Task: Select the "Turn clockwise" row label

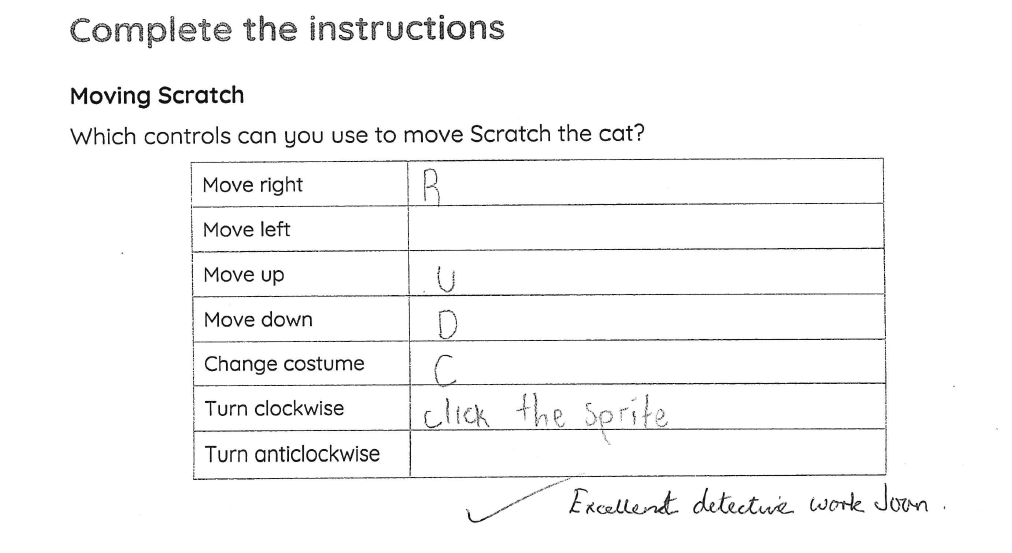Action: 273,408
